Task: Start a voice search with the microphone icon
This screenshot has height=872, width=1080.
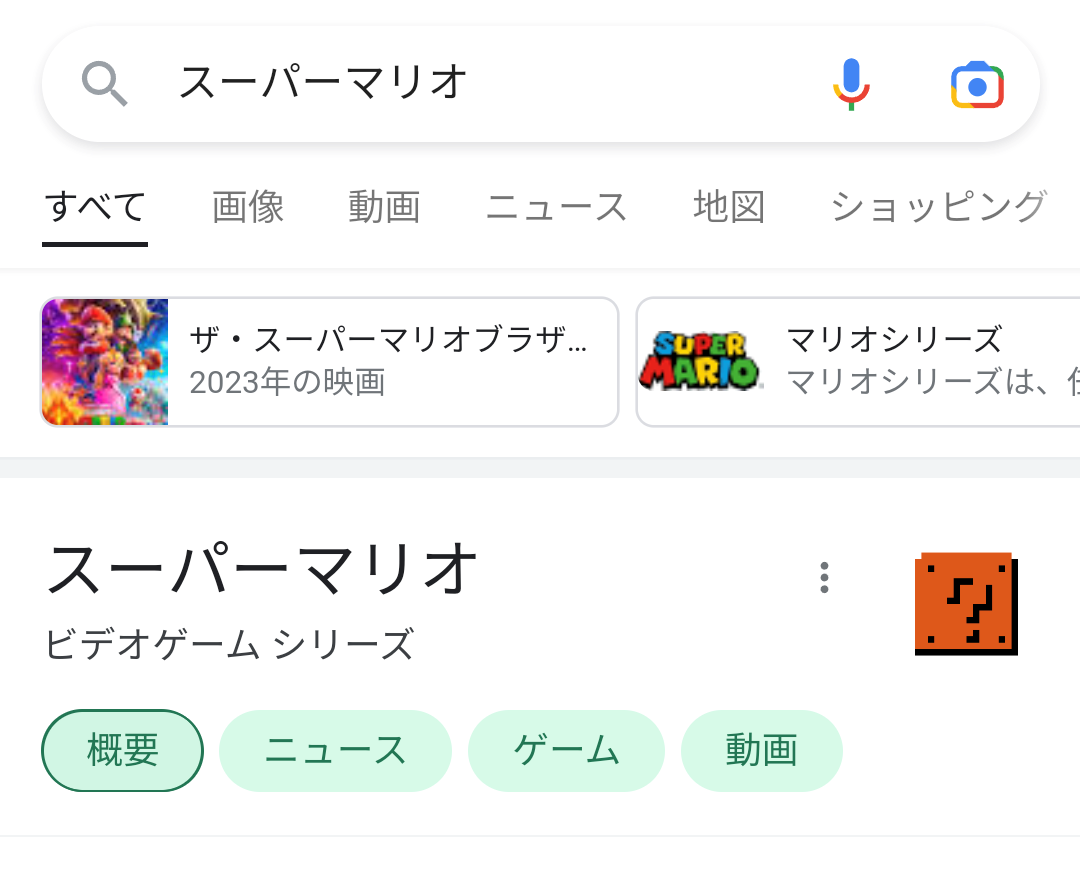Action: tap(852, 84)
